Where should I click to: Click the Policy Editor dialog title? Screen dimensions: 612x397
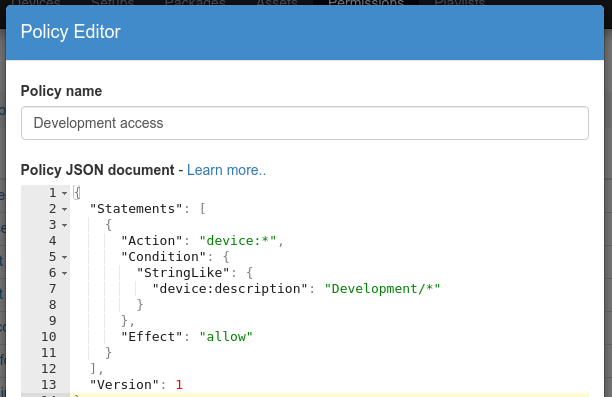(x=71, y=32)
